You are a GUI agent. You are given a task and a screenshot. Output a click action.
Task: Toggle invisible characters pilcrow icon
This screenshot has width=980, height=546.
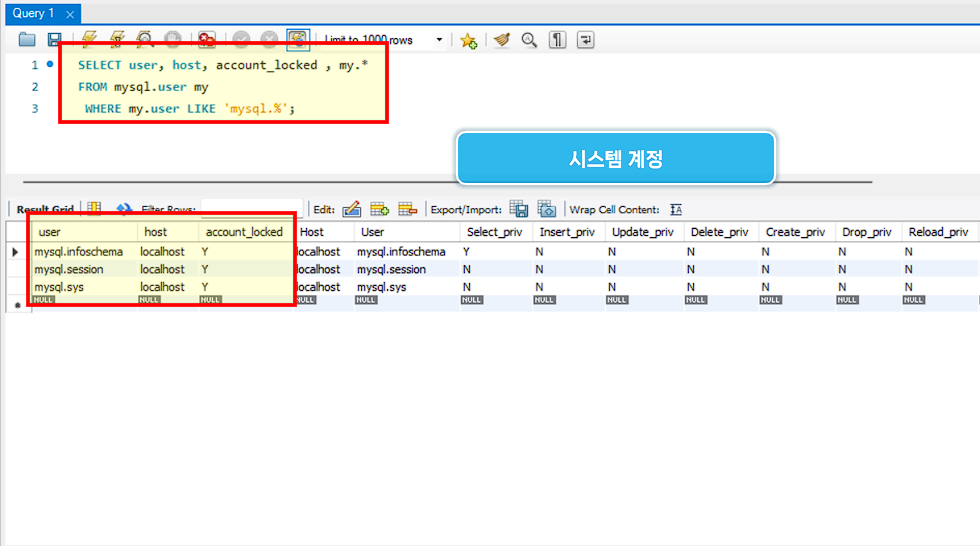coord(557,39)
